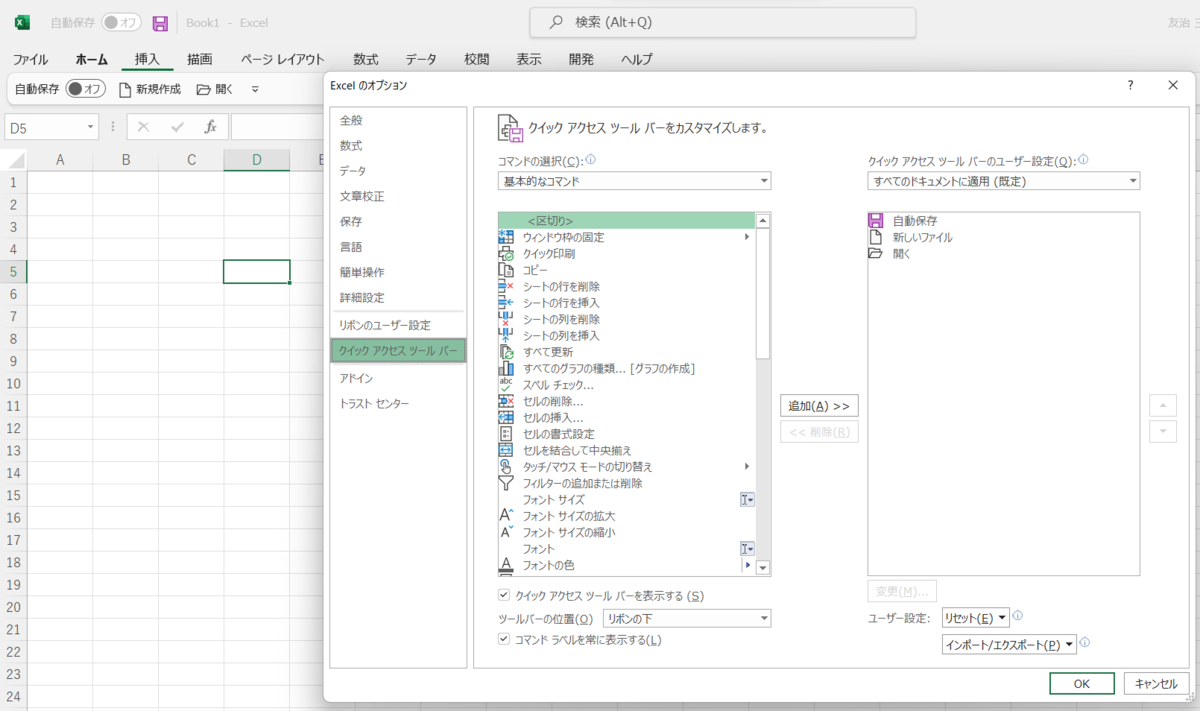Open コマンドの選択 dropdown 基本的なコマンド
The height and width of the screenshot is (711, 1200).
click(634, 181)
